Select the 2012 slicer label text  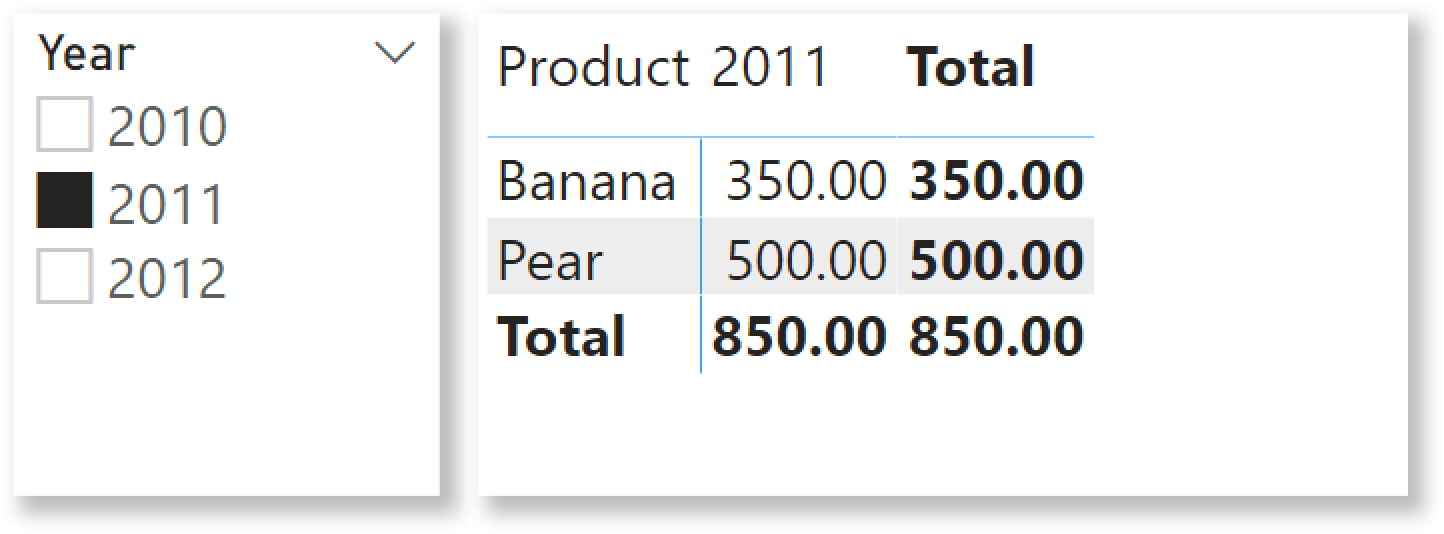(168, 278)
